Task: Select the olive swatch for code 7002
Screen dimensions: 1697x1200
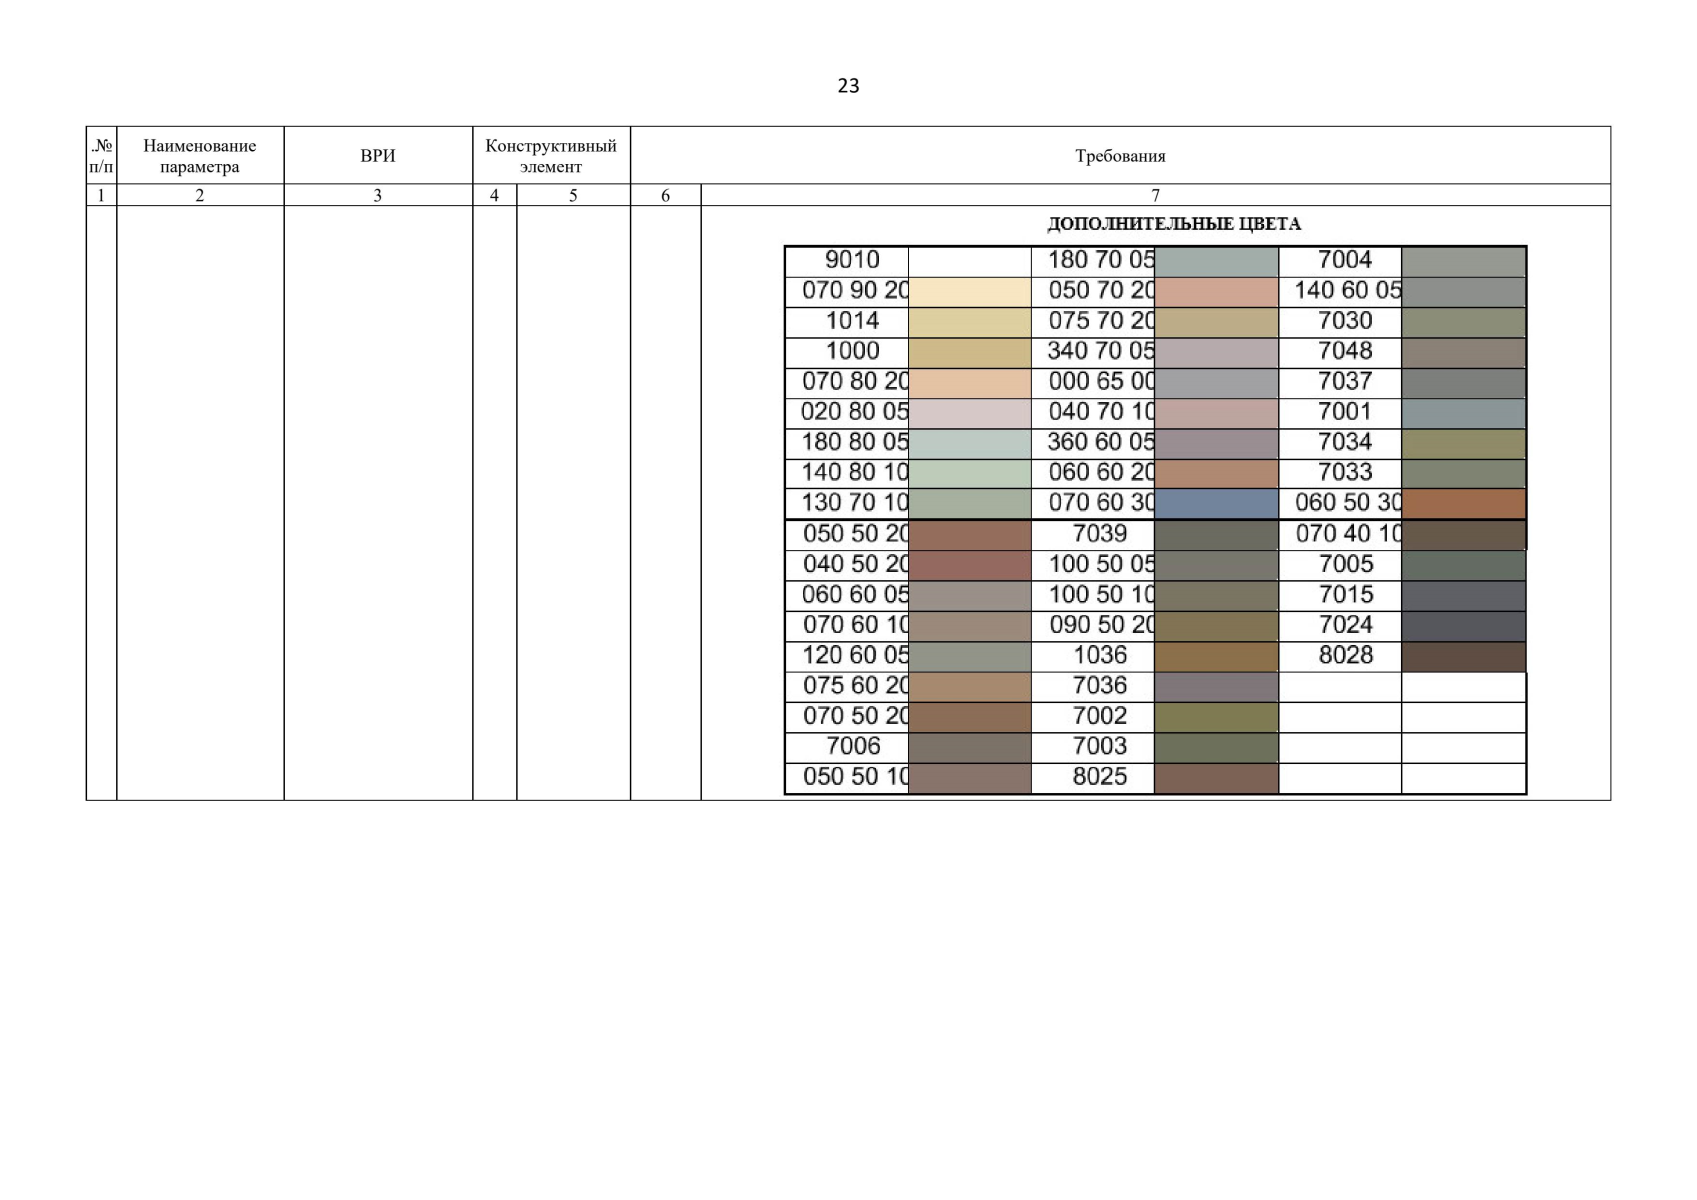Action: point(1216,716)
